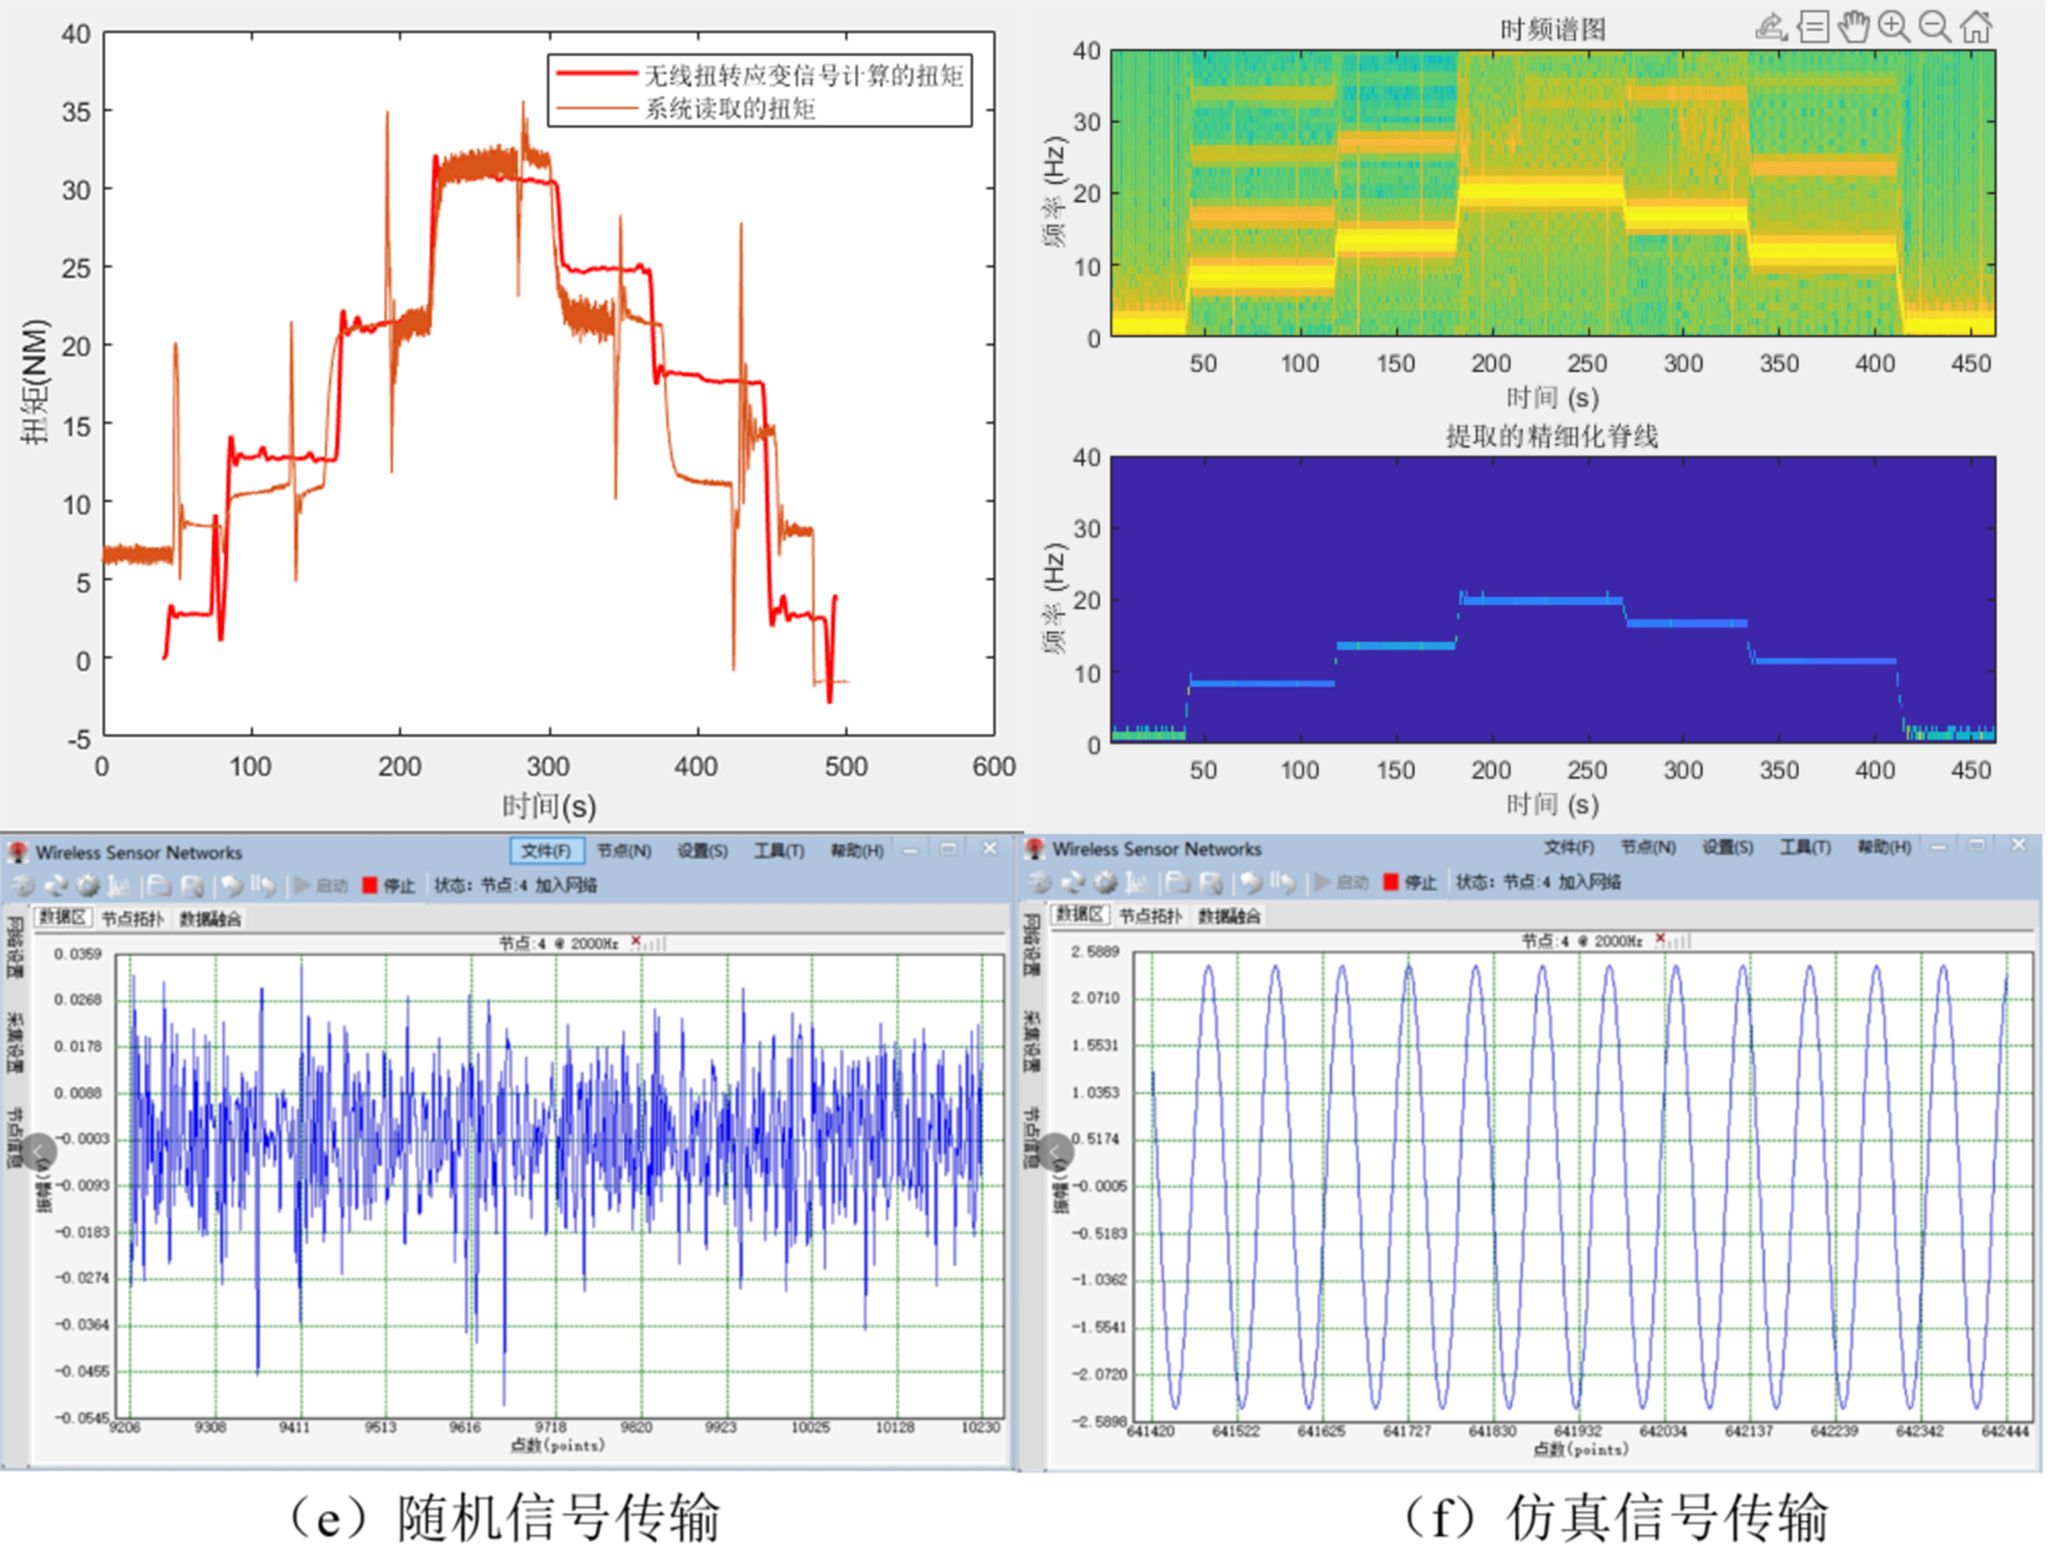
Task: Enable the data tips icon
Action: (x=1813, y=27)
